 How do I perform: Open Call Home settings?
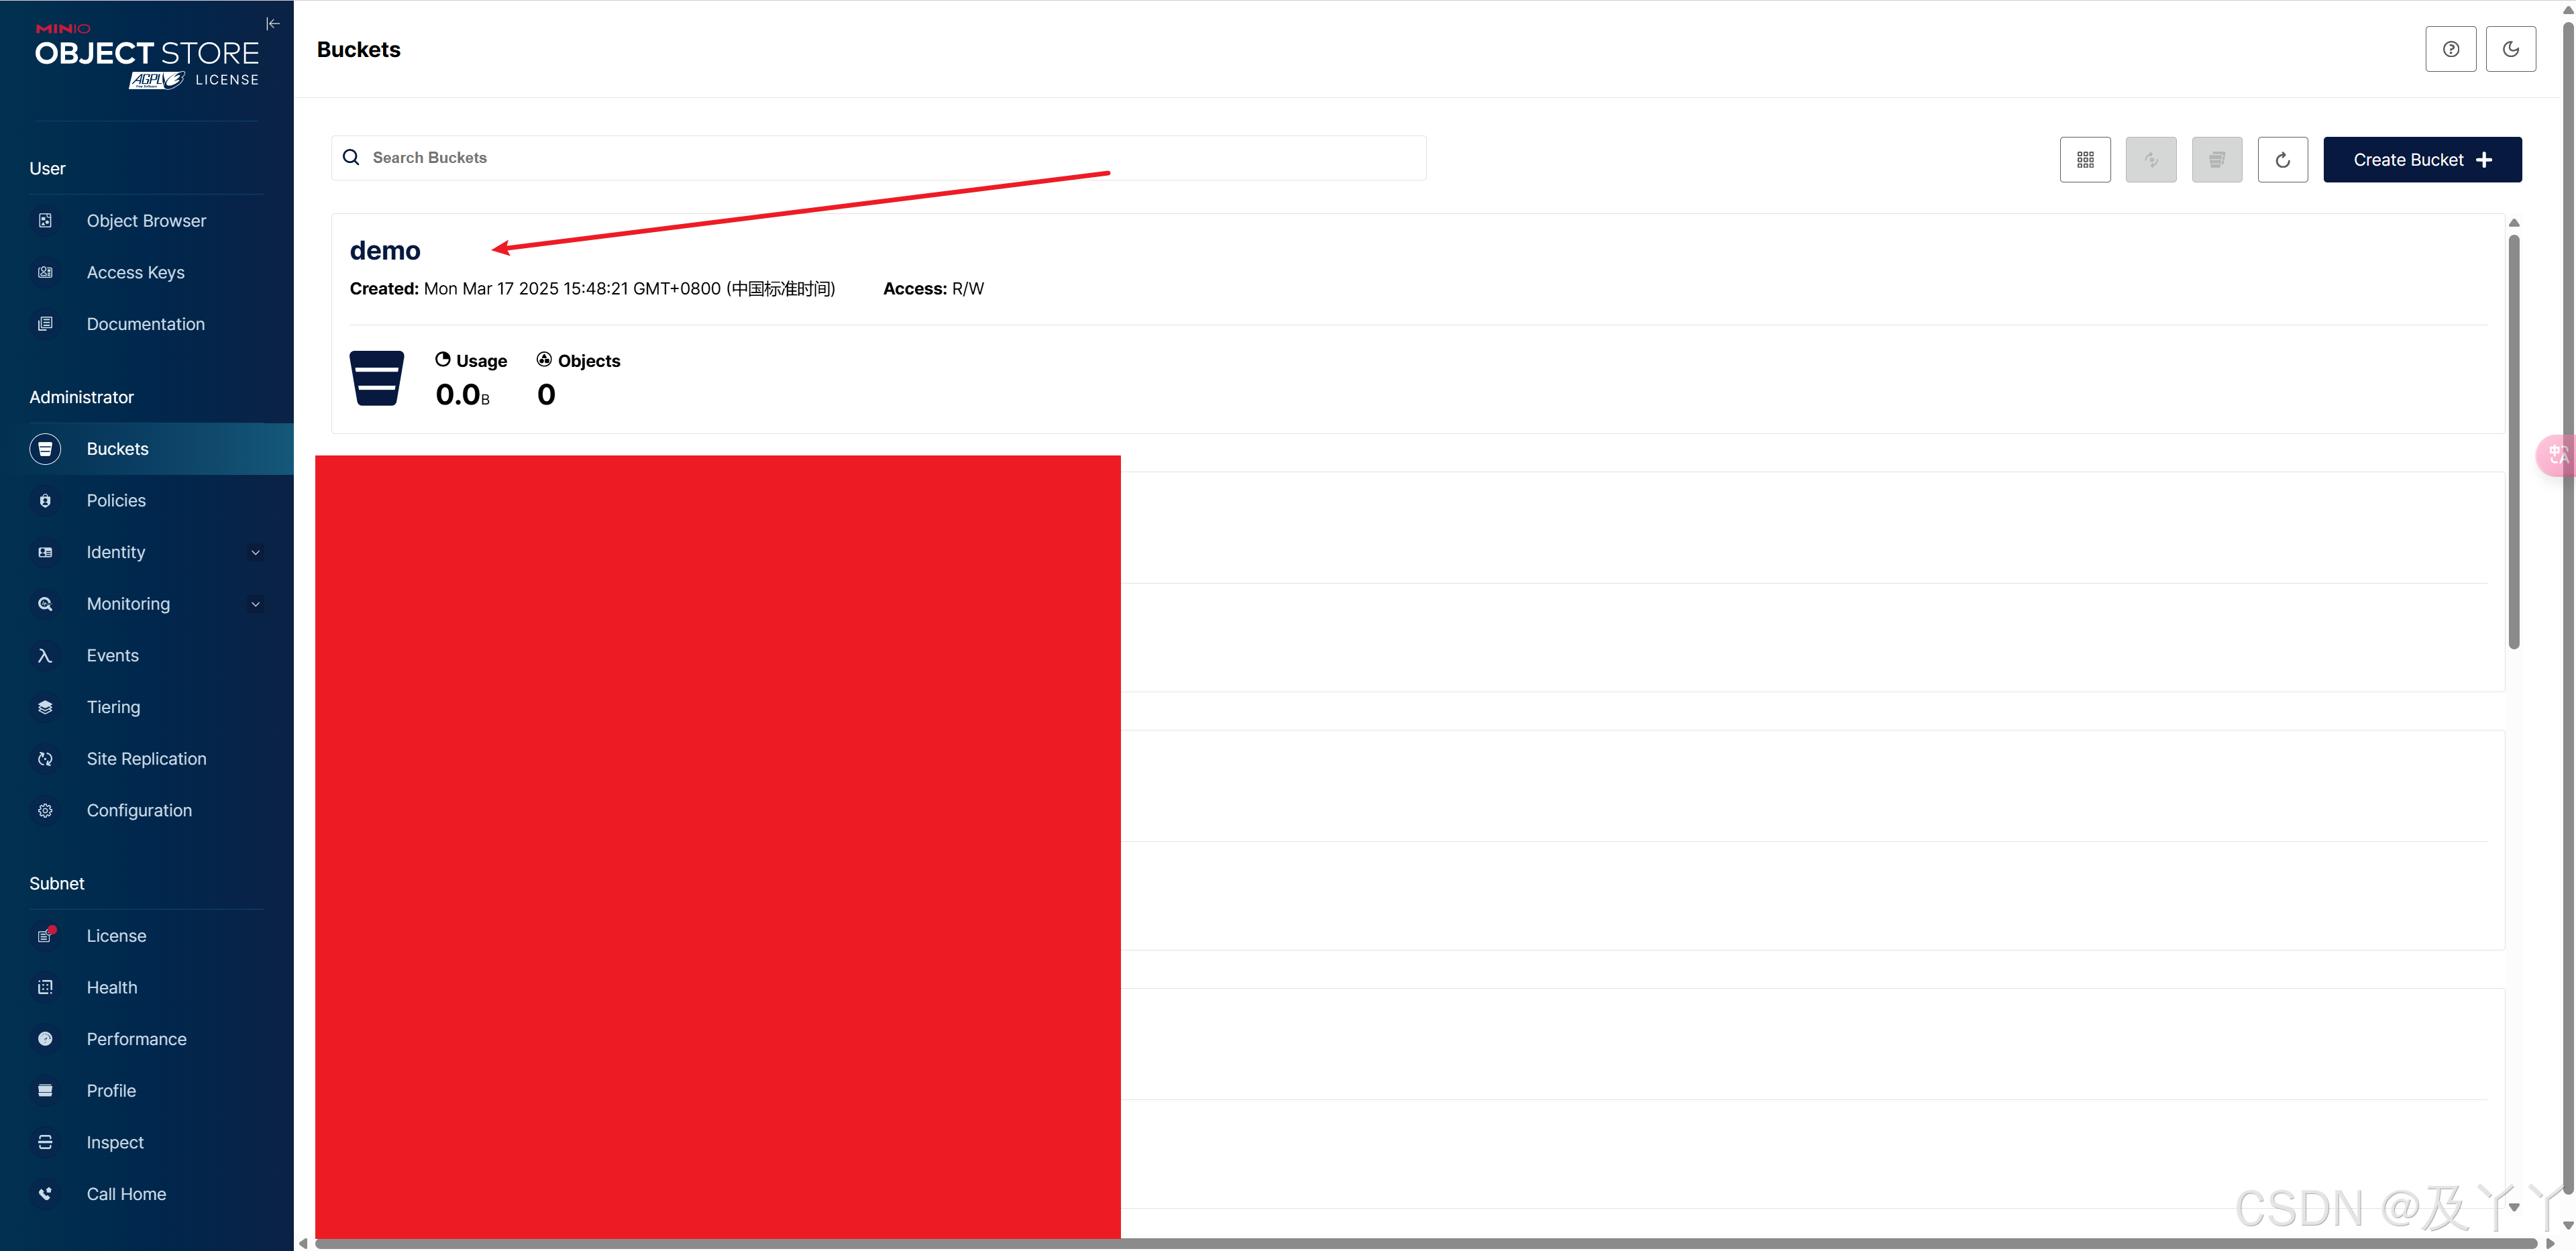tap(147, 1194)
